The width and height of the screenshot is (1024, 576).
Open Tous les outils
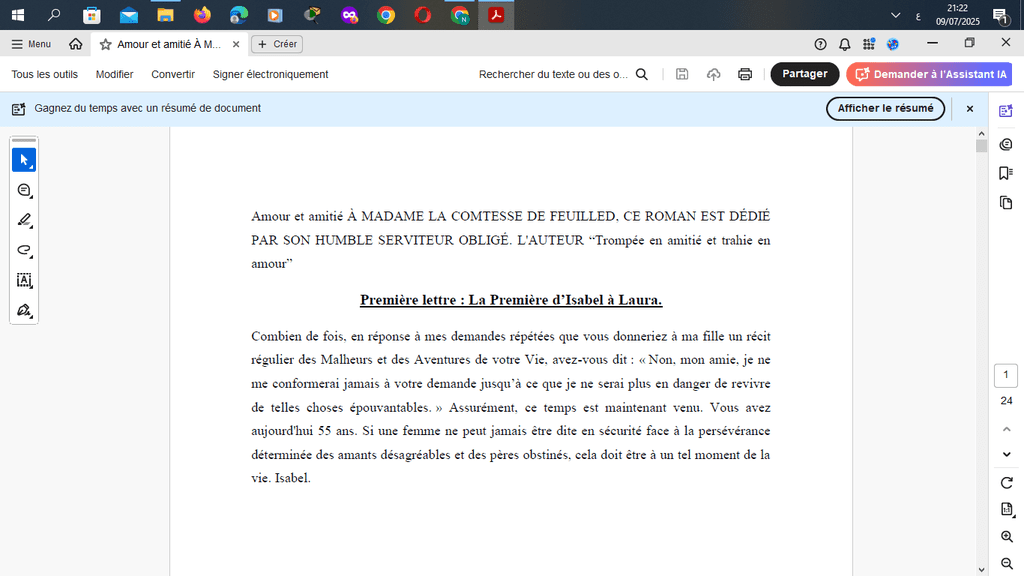tap(44, 74)
